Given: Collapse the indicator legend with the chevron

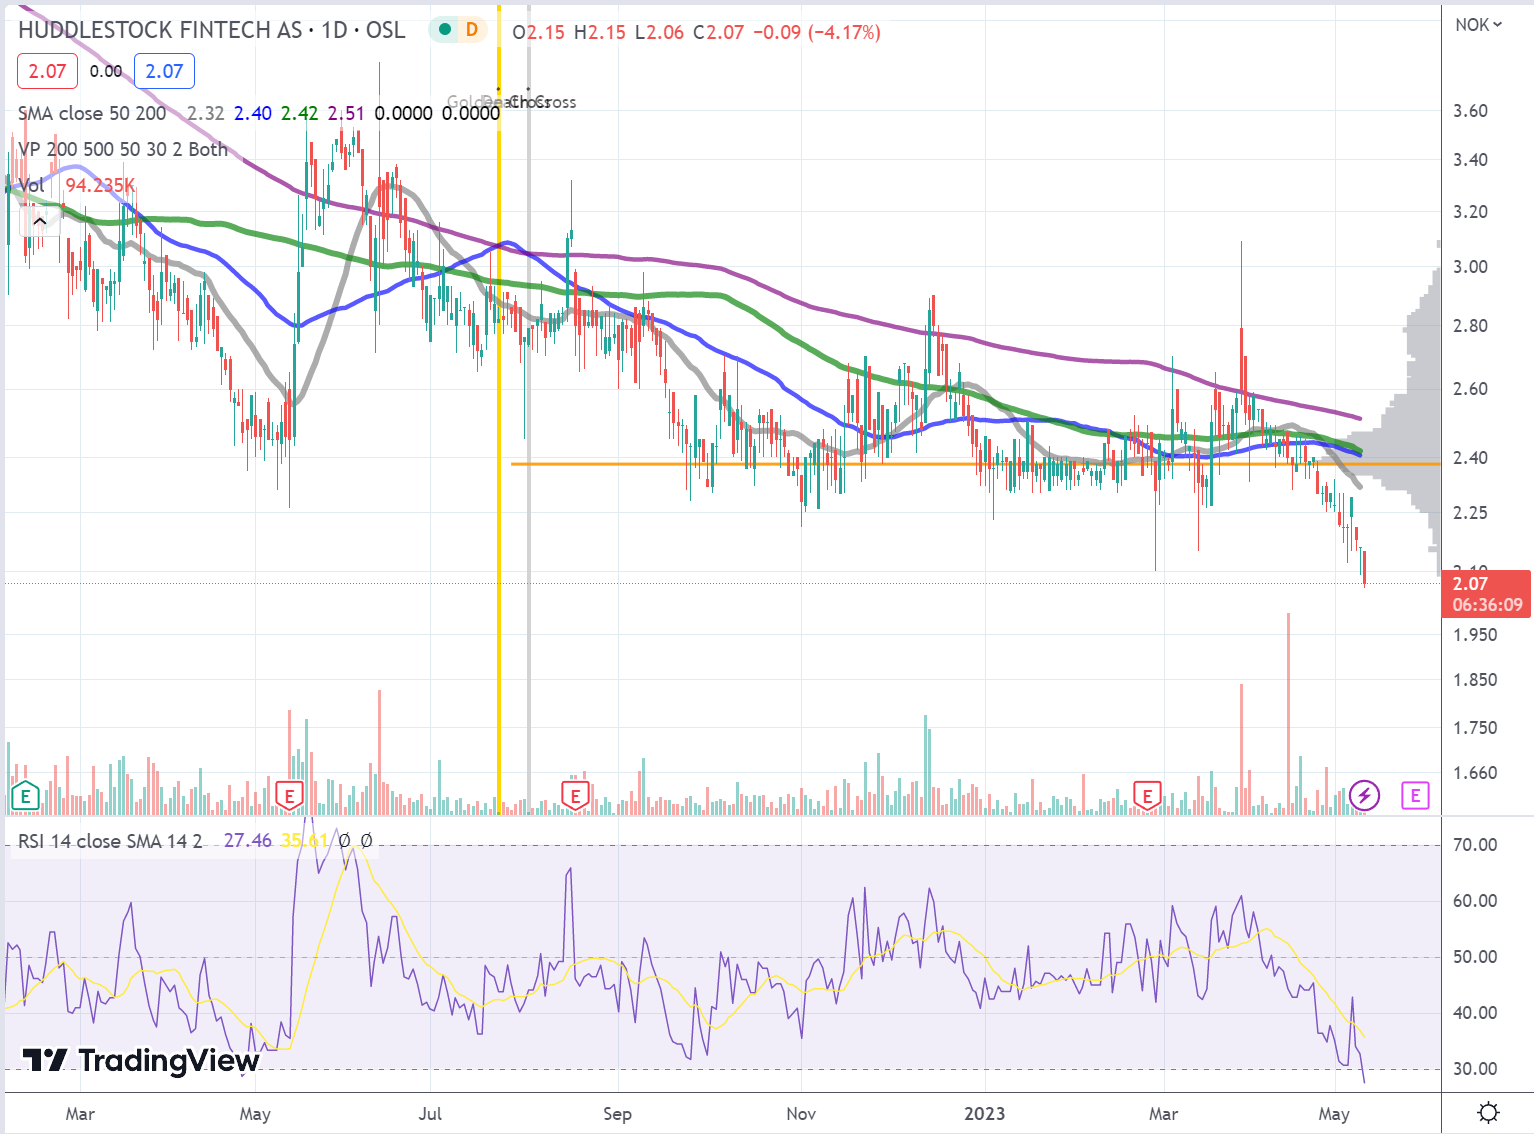Looking at the screenshot, I should pyautogui.click(x=39, y=221).
